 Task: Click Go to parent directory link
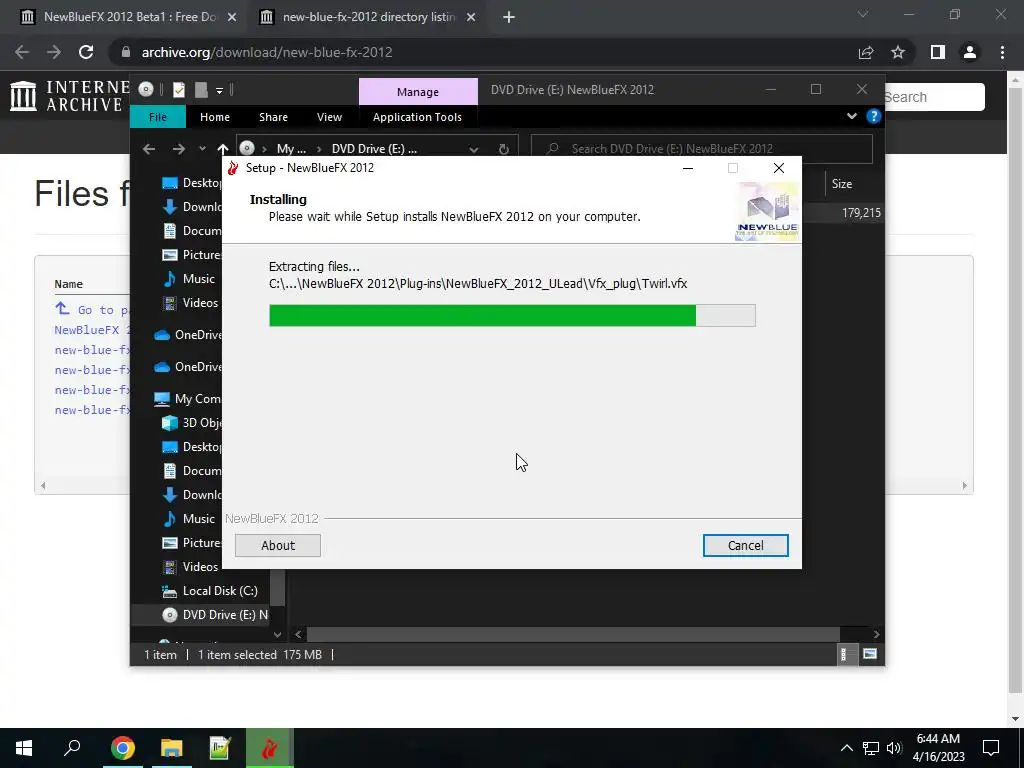coord(93,310)
